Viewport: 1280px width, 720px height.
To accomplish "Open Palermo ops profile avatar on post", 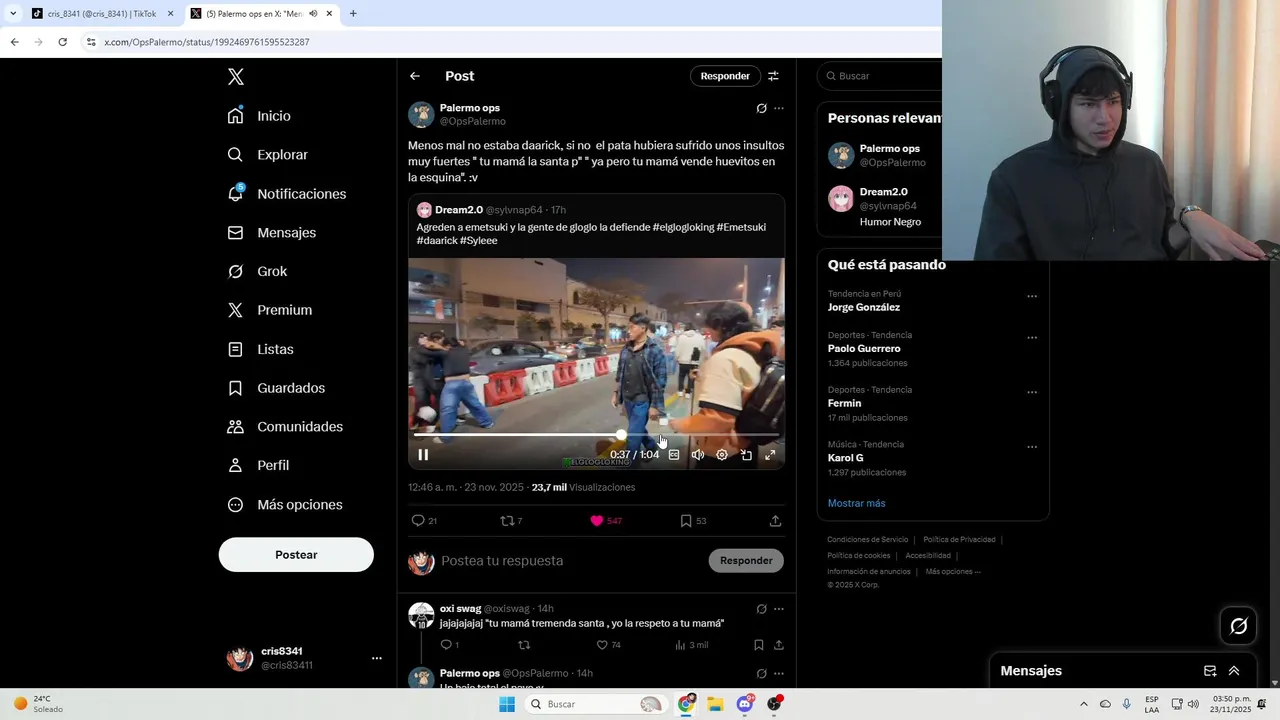I will (421, 114).
